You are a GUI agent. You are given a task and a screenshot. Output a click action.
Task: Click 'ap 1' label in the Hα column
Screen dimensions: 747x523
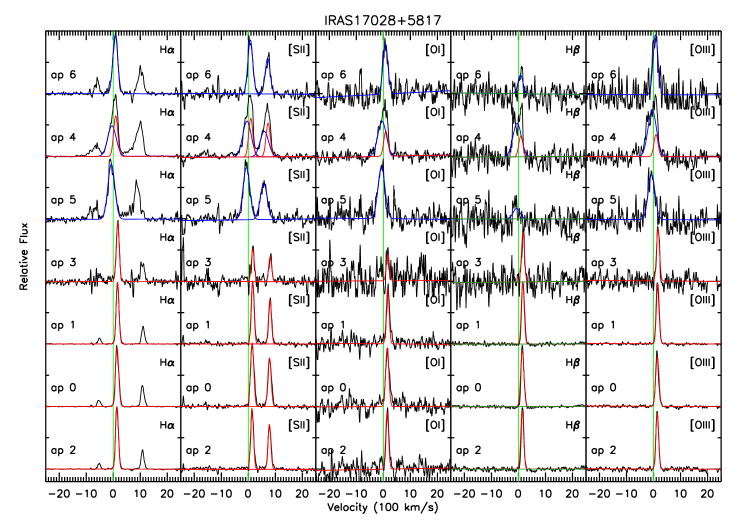63,325
